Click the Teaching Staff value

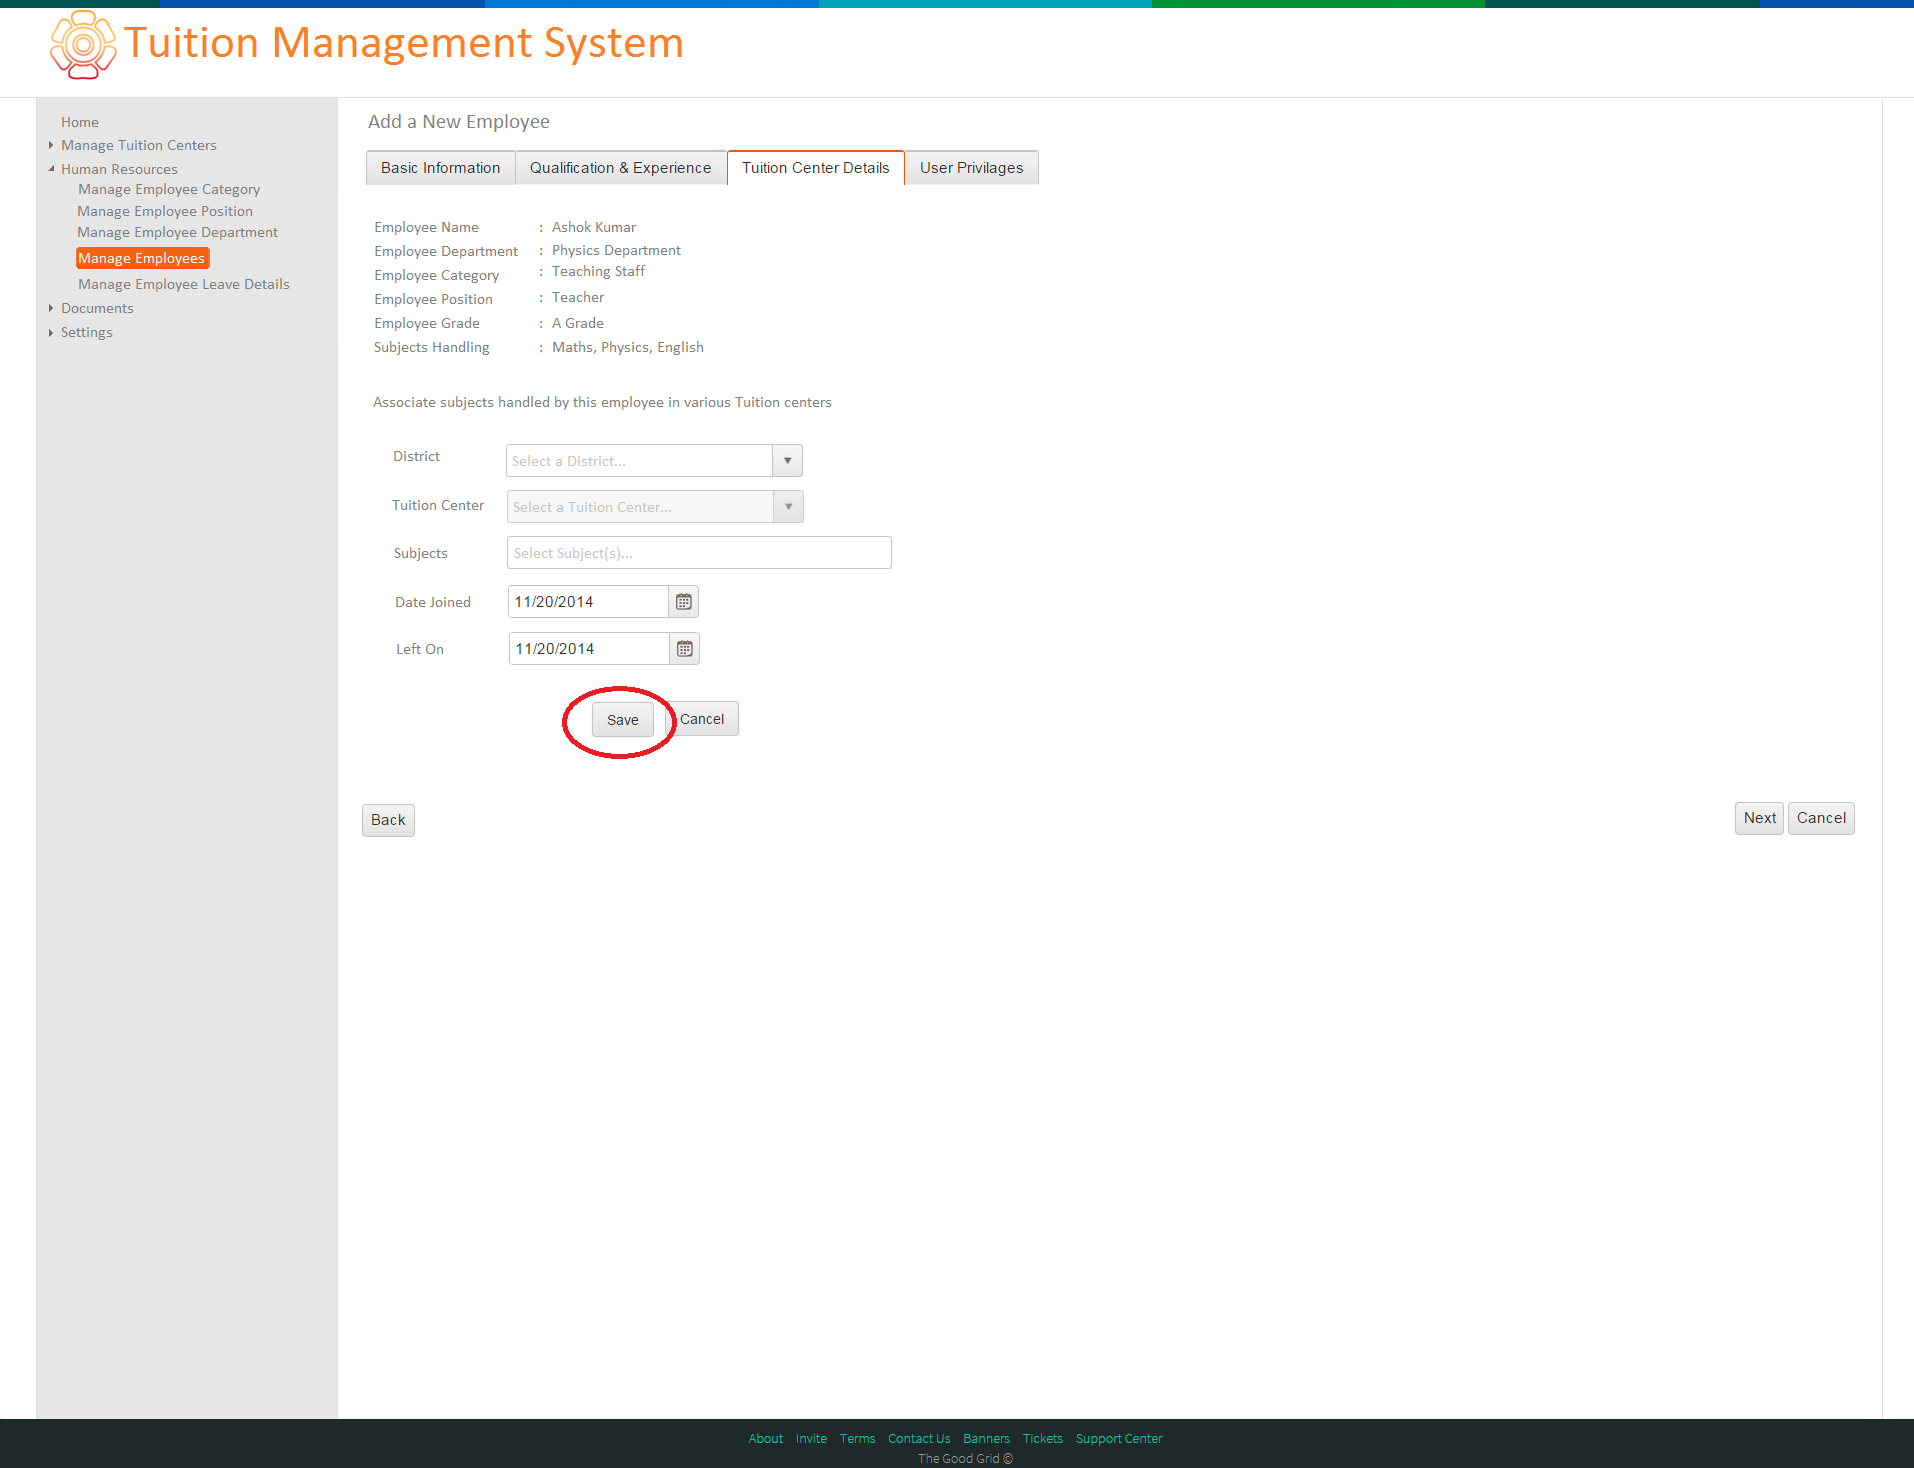coord(598,271)
